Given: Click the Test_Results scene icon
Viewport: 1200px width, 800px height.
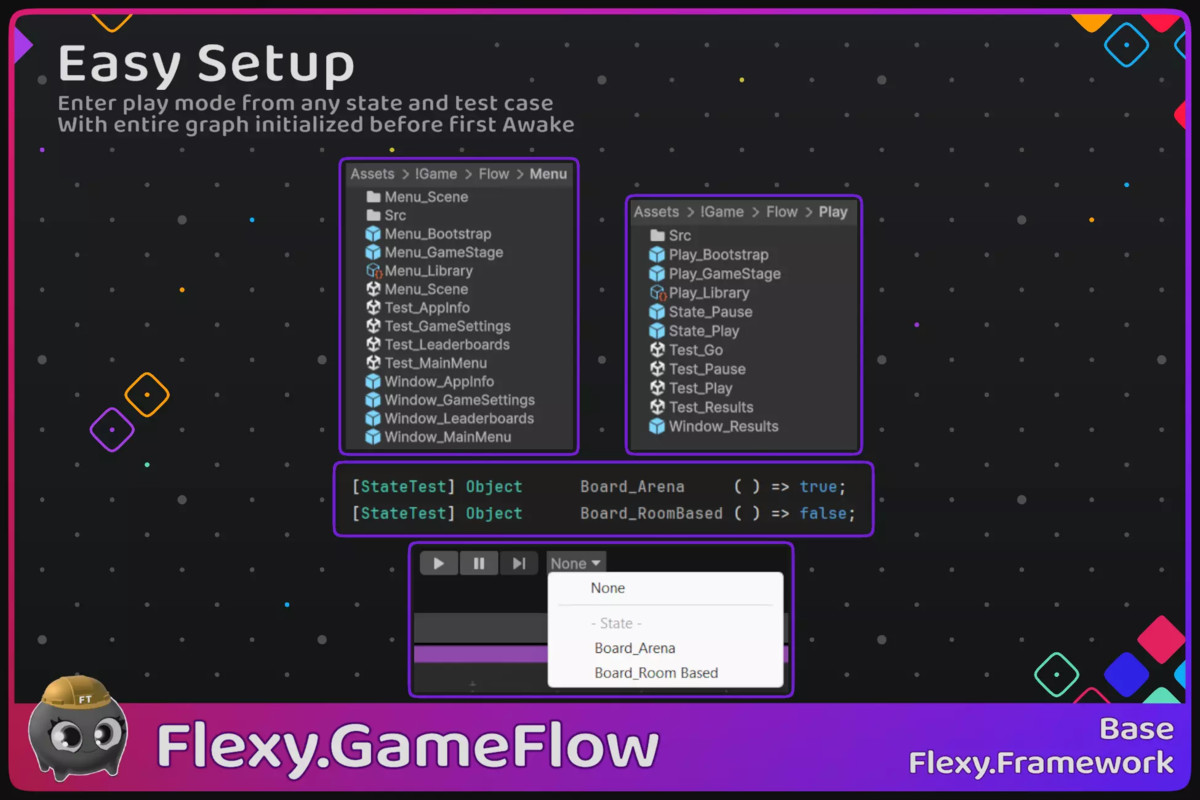Looking at the screenshot, I should point(657,407).
